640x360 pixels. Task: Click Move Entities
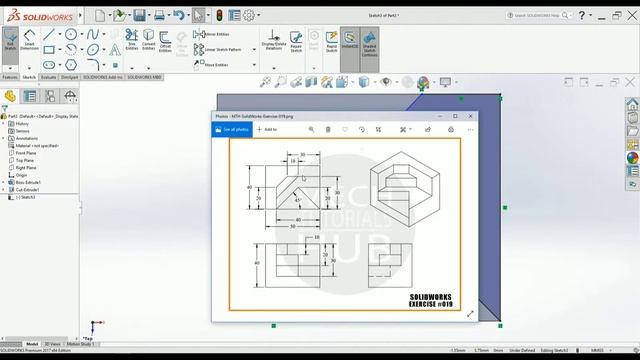click(211, 65)
